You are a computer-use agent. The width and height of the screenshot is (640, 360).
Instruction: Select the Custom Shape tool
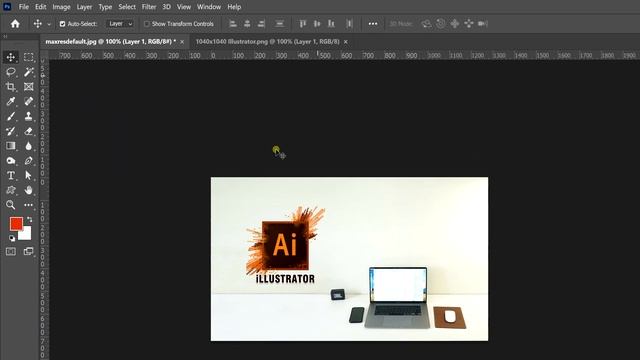pos(11,190)
